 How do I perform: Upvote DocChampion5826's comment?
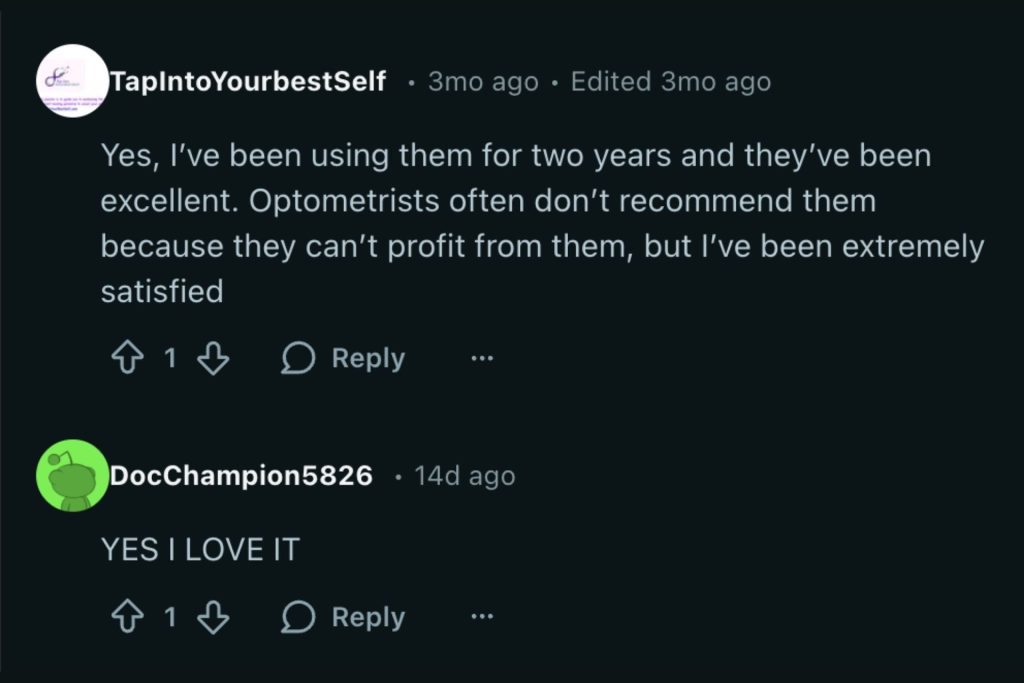[x=128, y=616]
